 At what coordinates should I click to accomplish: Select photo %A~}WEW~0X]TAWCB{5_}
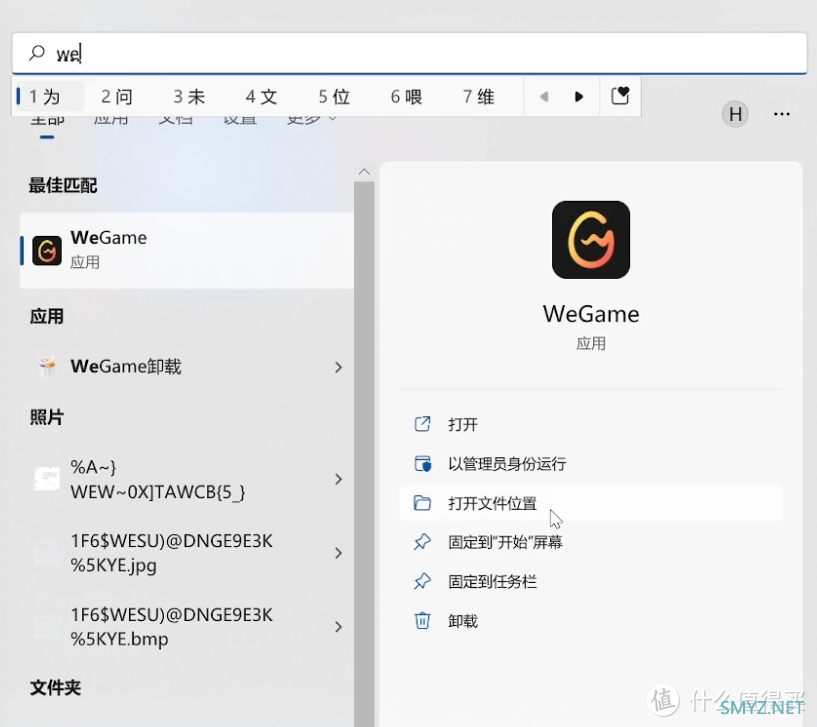coord(187,479)
